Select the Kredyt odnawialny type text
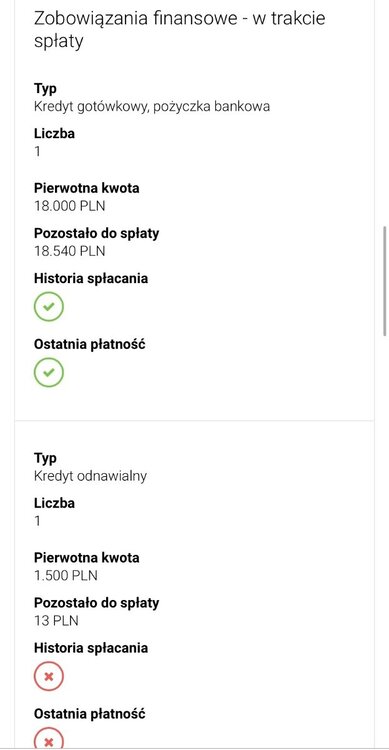Viewport: 389px width, 750px height. 90,476
